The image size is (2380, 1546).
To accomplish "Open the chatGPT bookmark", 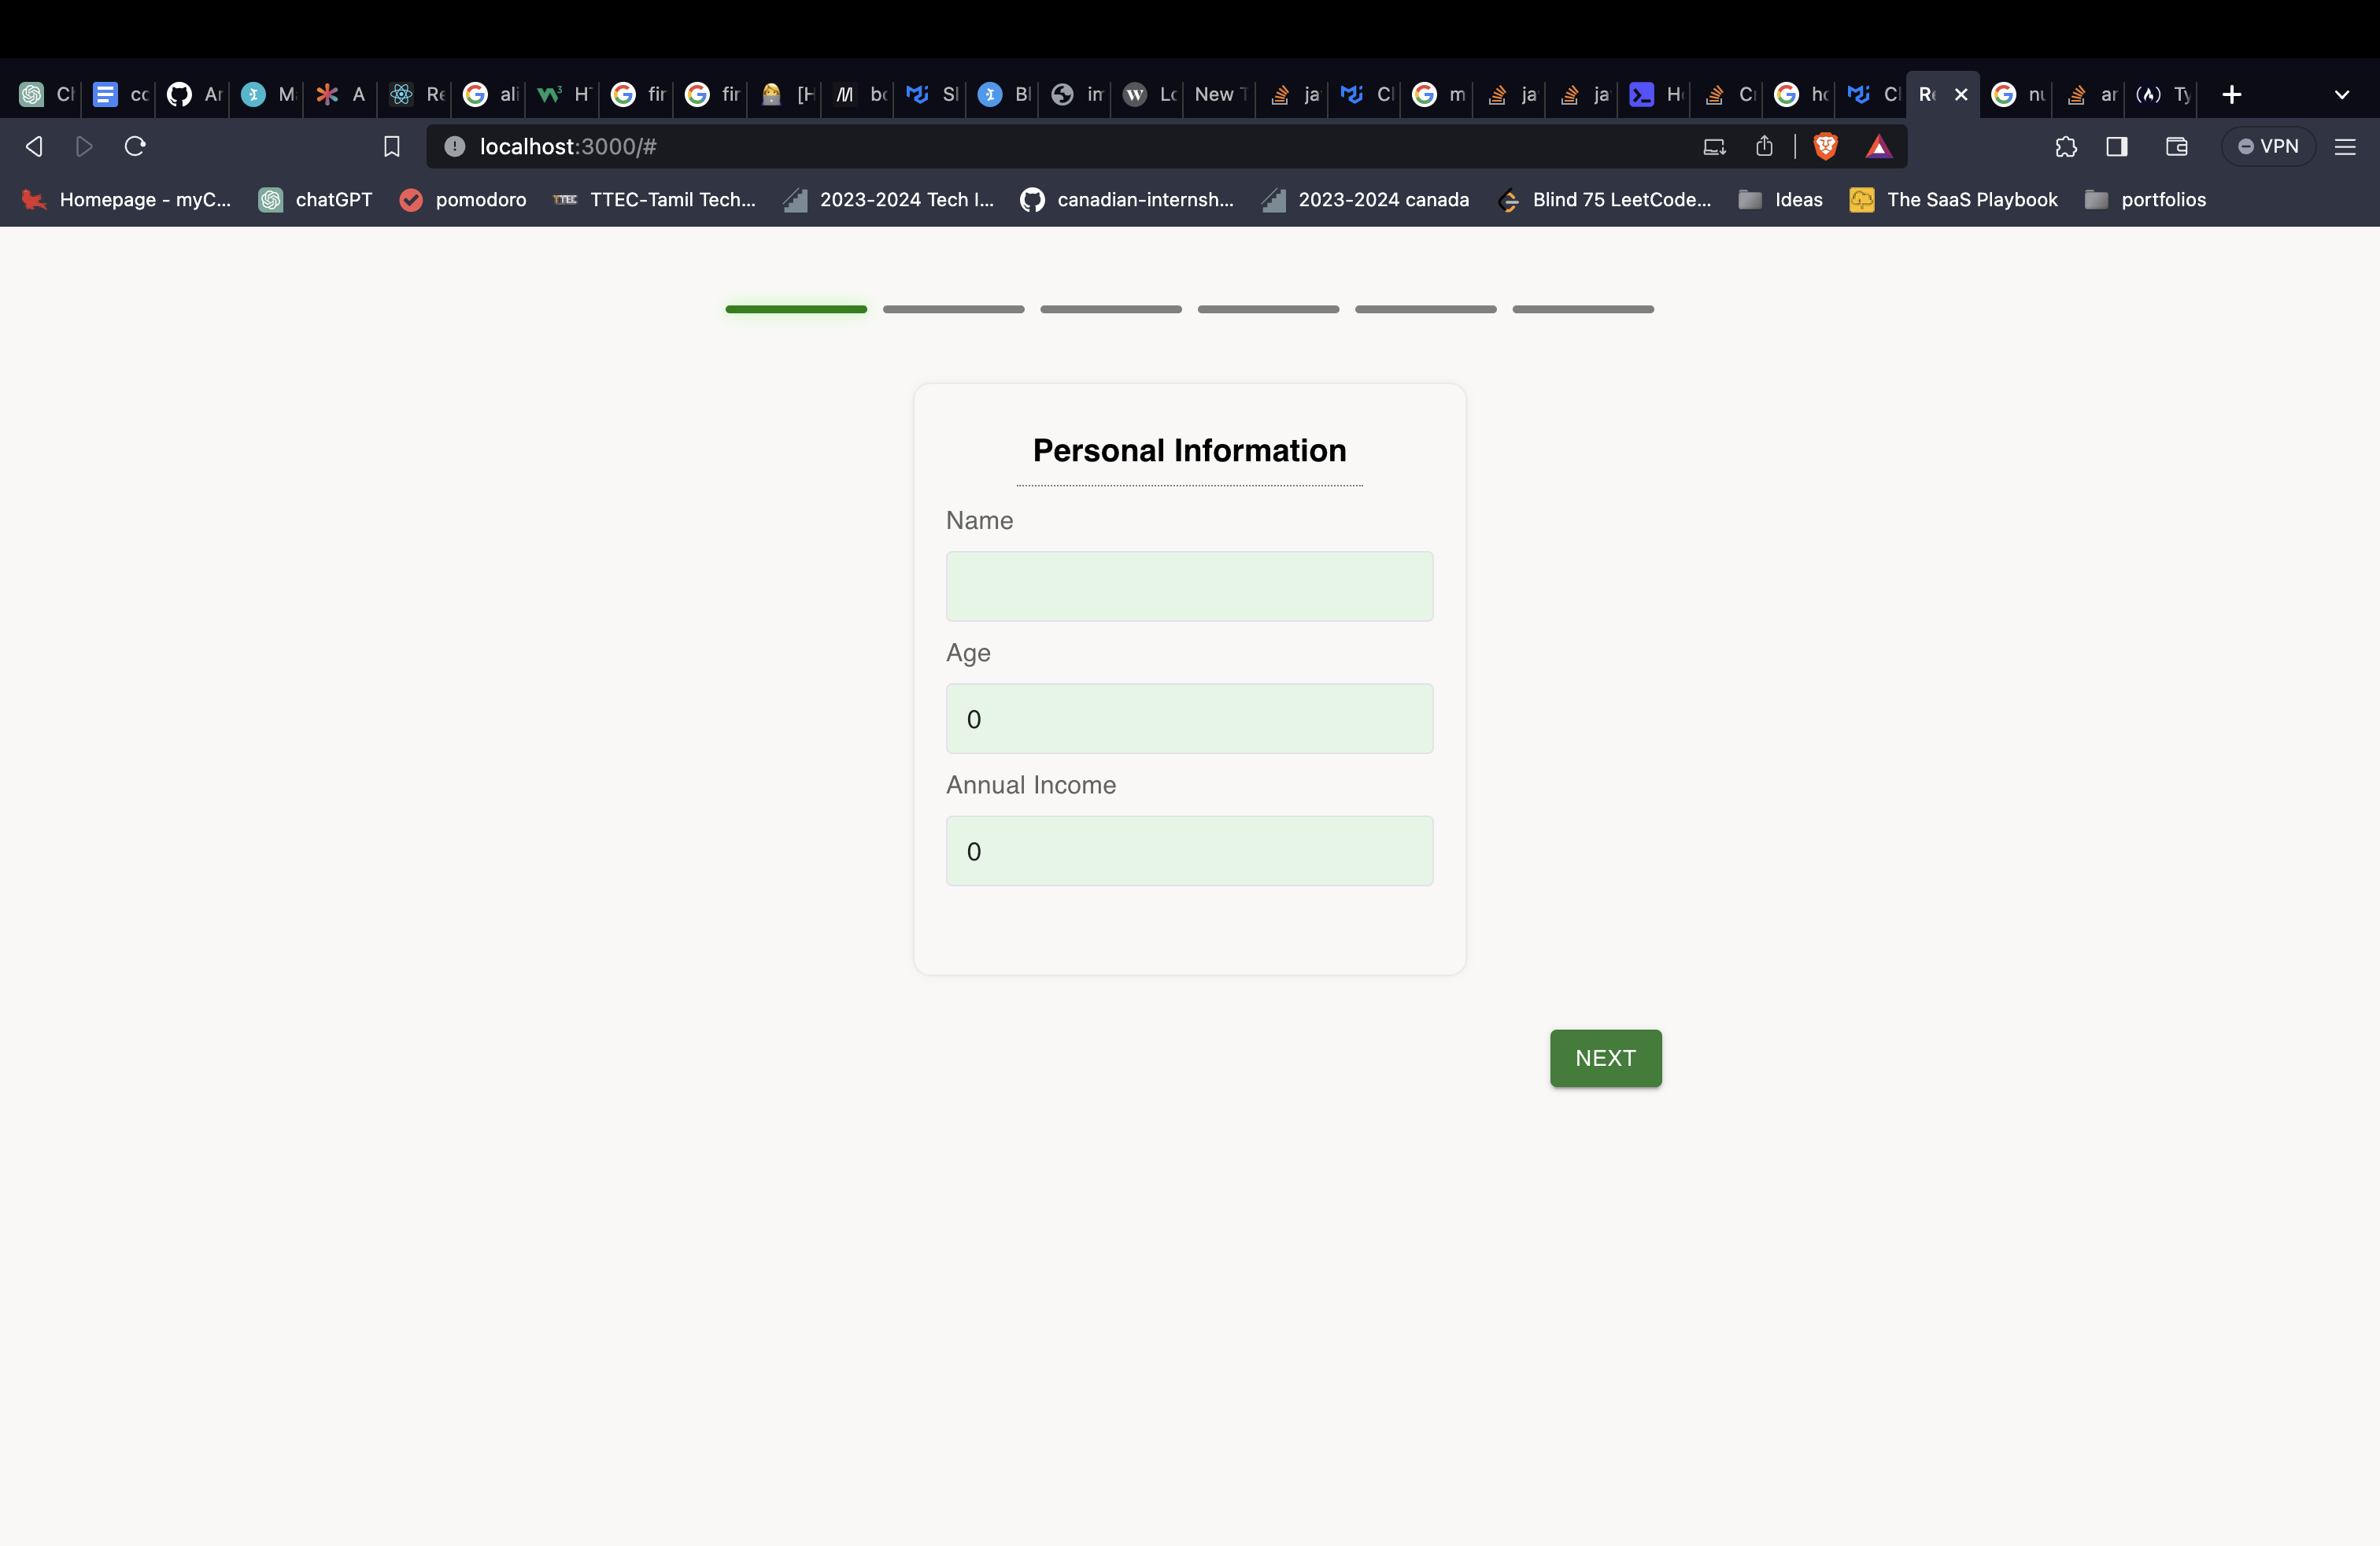I will pyautogui.click(x=315, y=200).
